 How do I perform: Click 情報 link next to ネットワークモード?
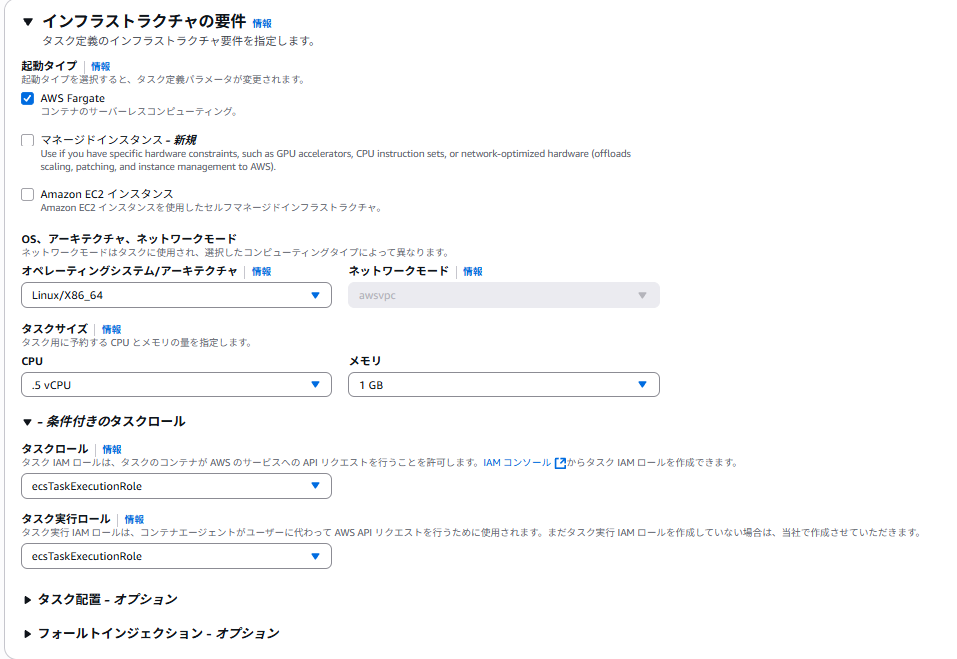point(472,272)
